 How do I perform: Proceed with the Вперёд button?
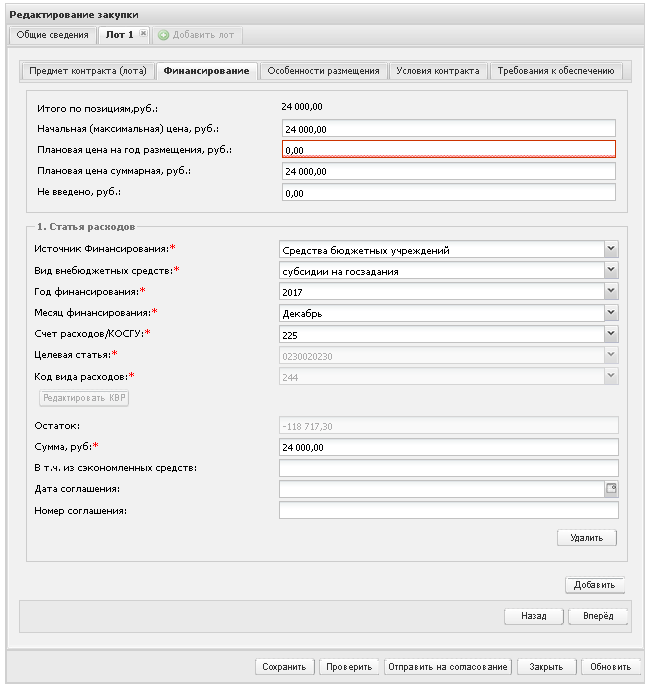point(598,616)
